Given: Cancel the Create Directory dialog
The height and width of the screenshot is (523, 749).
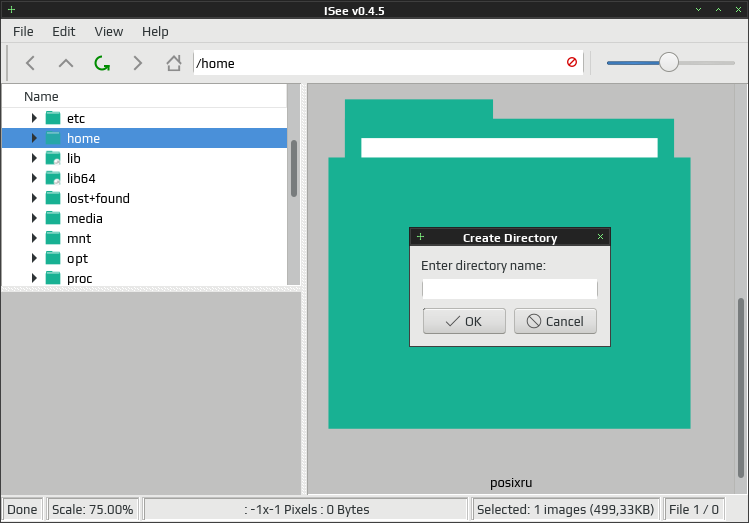Looking at the screenshot, I should [556, 321].
